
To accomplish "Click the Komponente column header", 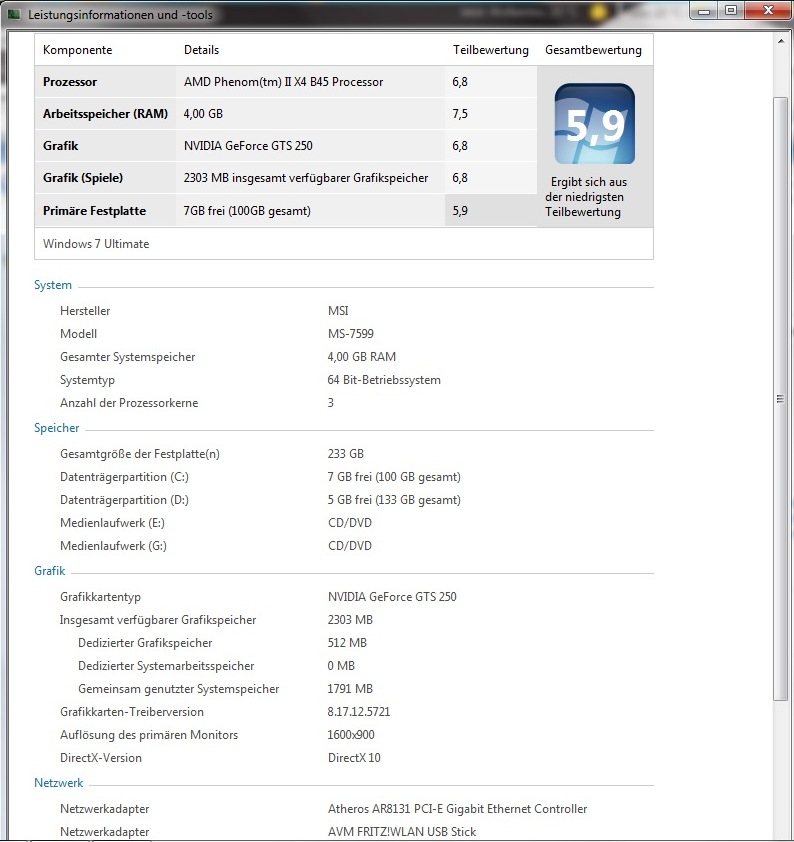I will (77, 50).
